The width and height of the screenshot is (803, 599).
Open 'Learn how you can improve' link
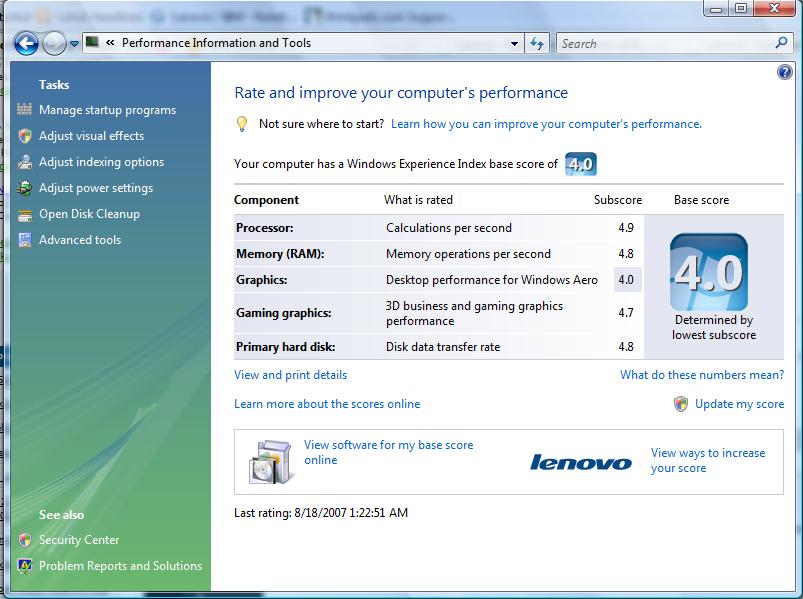point(546,124)
